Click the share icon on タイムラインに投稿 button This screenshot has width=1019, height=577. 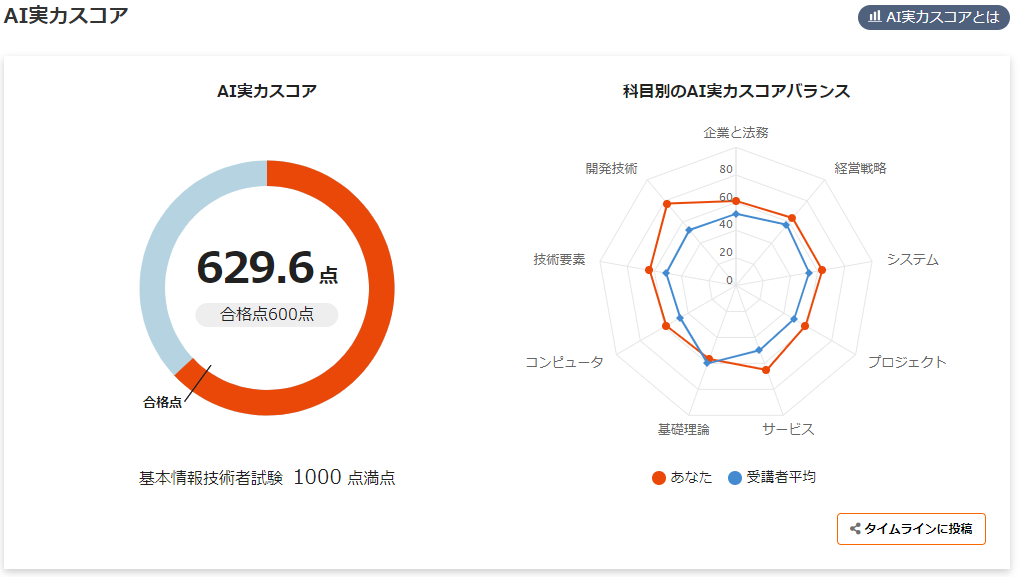click(x=855, y=528)
